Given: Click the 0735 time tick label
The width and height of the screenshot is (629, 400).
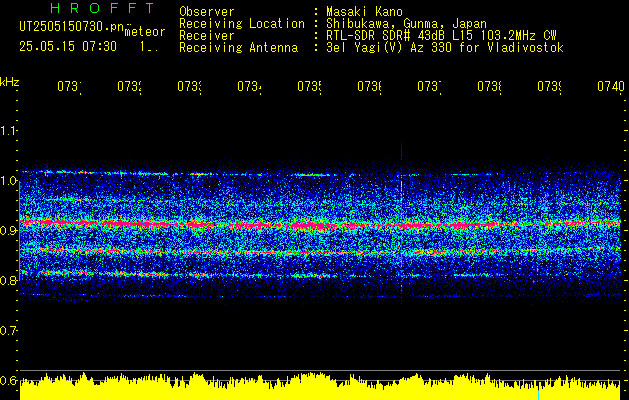Looking at the screenshot, I should click(x=310, y=86).
